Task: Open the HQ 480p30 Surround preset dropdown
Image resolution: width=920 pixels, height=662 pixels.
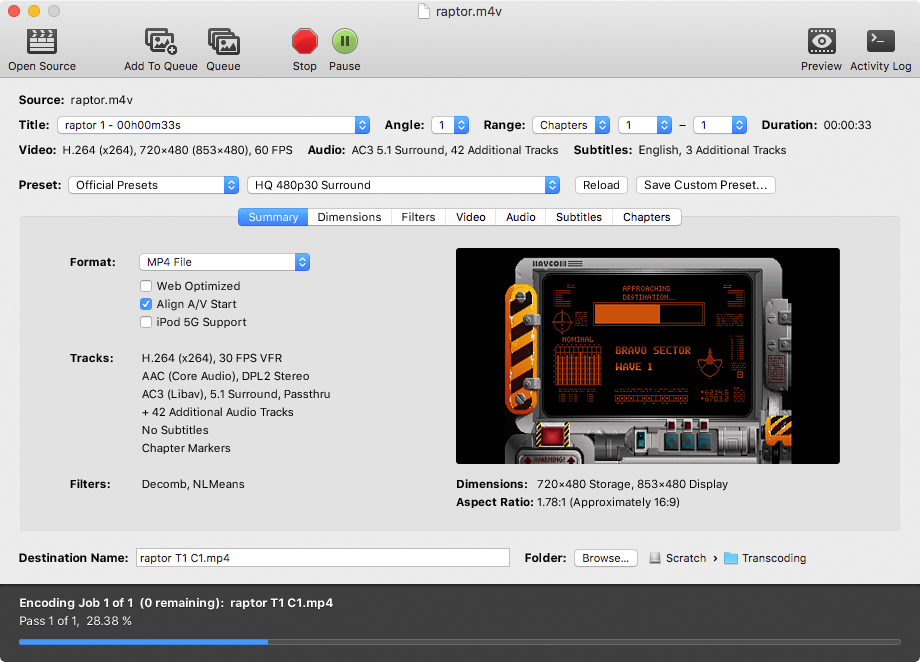Action: tap(403, 185)
